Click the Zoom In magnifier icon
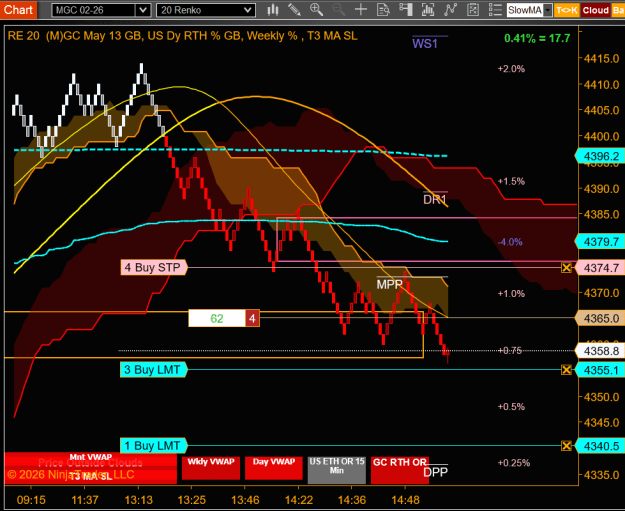The width and height of the screenshot is (625, 511). click(316, 10)
